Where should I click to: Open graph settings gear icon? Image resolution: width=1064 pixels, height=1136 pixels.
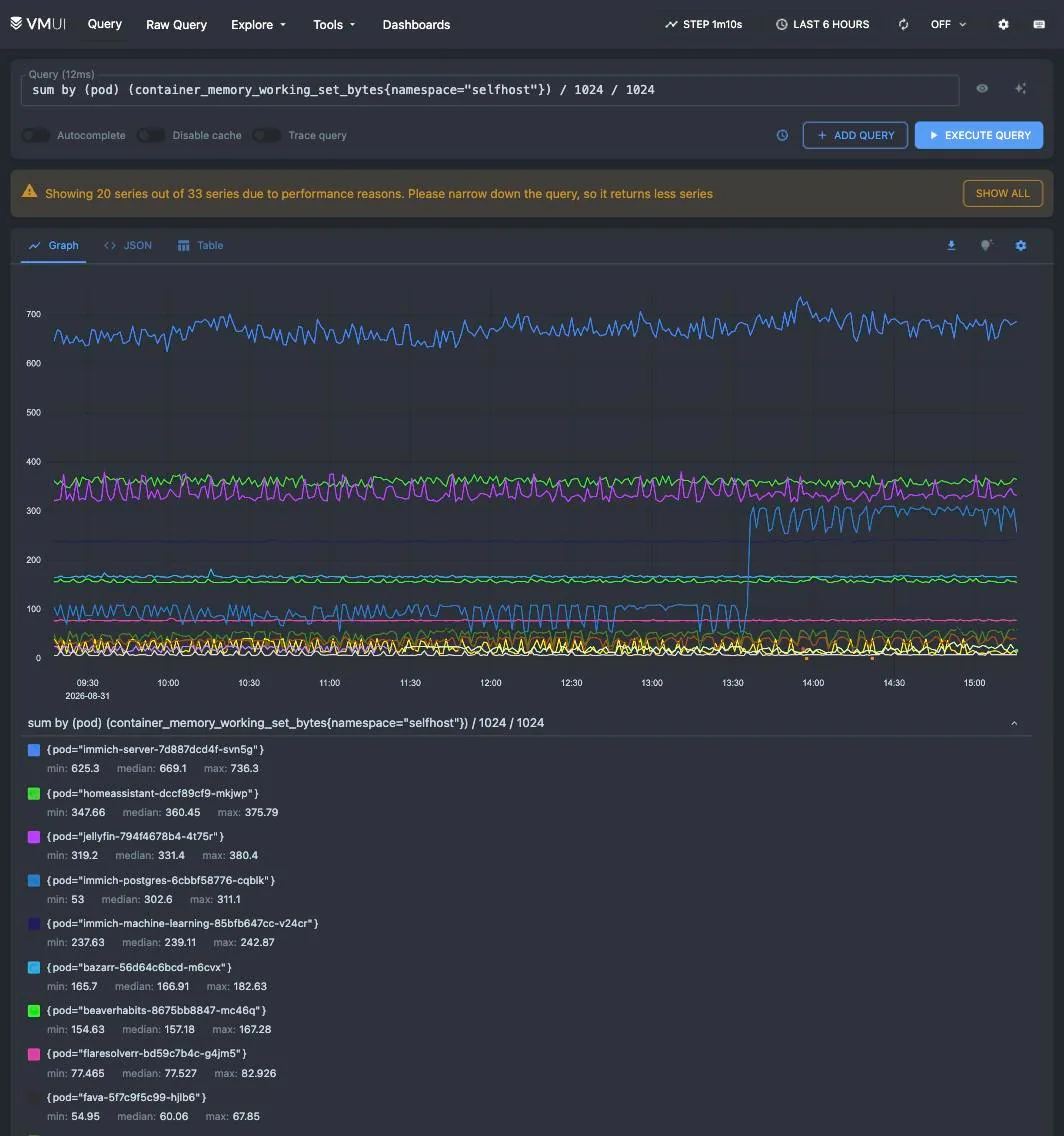pos(1021,246)
